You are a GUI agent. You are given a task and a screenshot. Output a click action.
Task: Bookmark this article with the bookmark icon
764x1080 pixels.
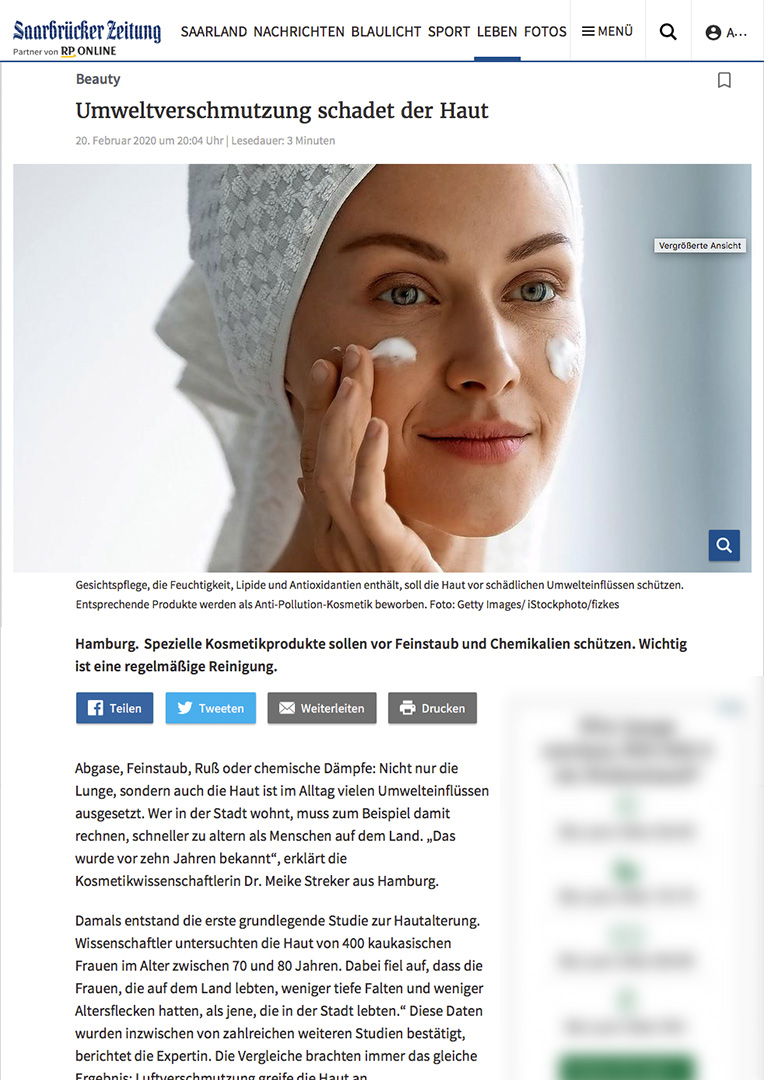pyautogui.click(x=724, y=81)
